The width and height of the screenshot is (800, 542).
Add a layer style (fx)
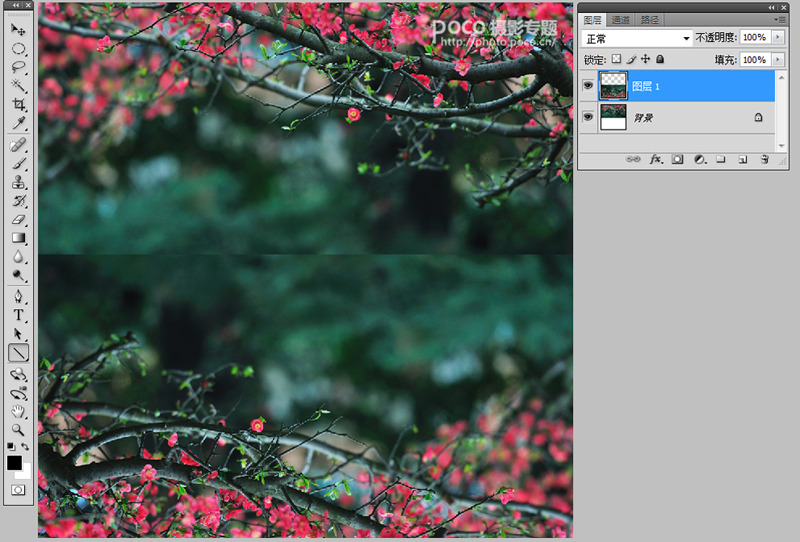click(x=656, y=159)
